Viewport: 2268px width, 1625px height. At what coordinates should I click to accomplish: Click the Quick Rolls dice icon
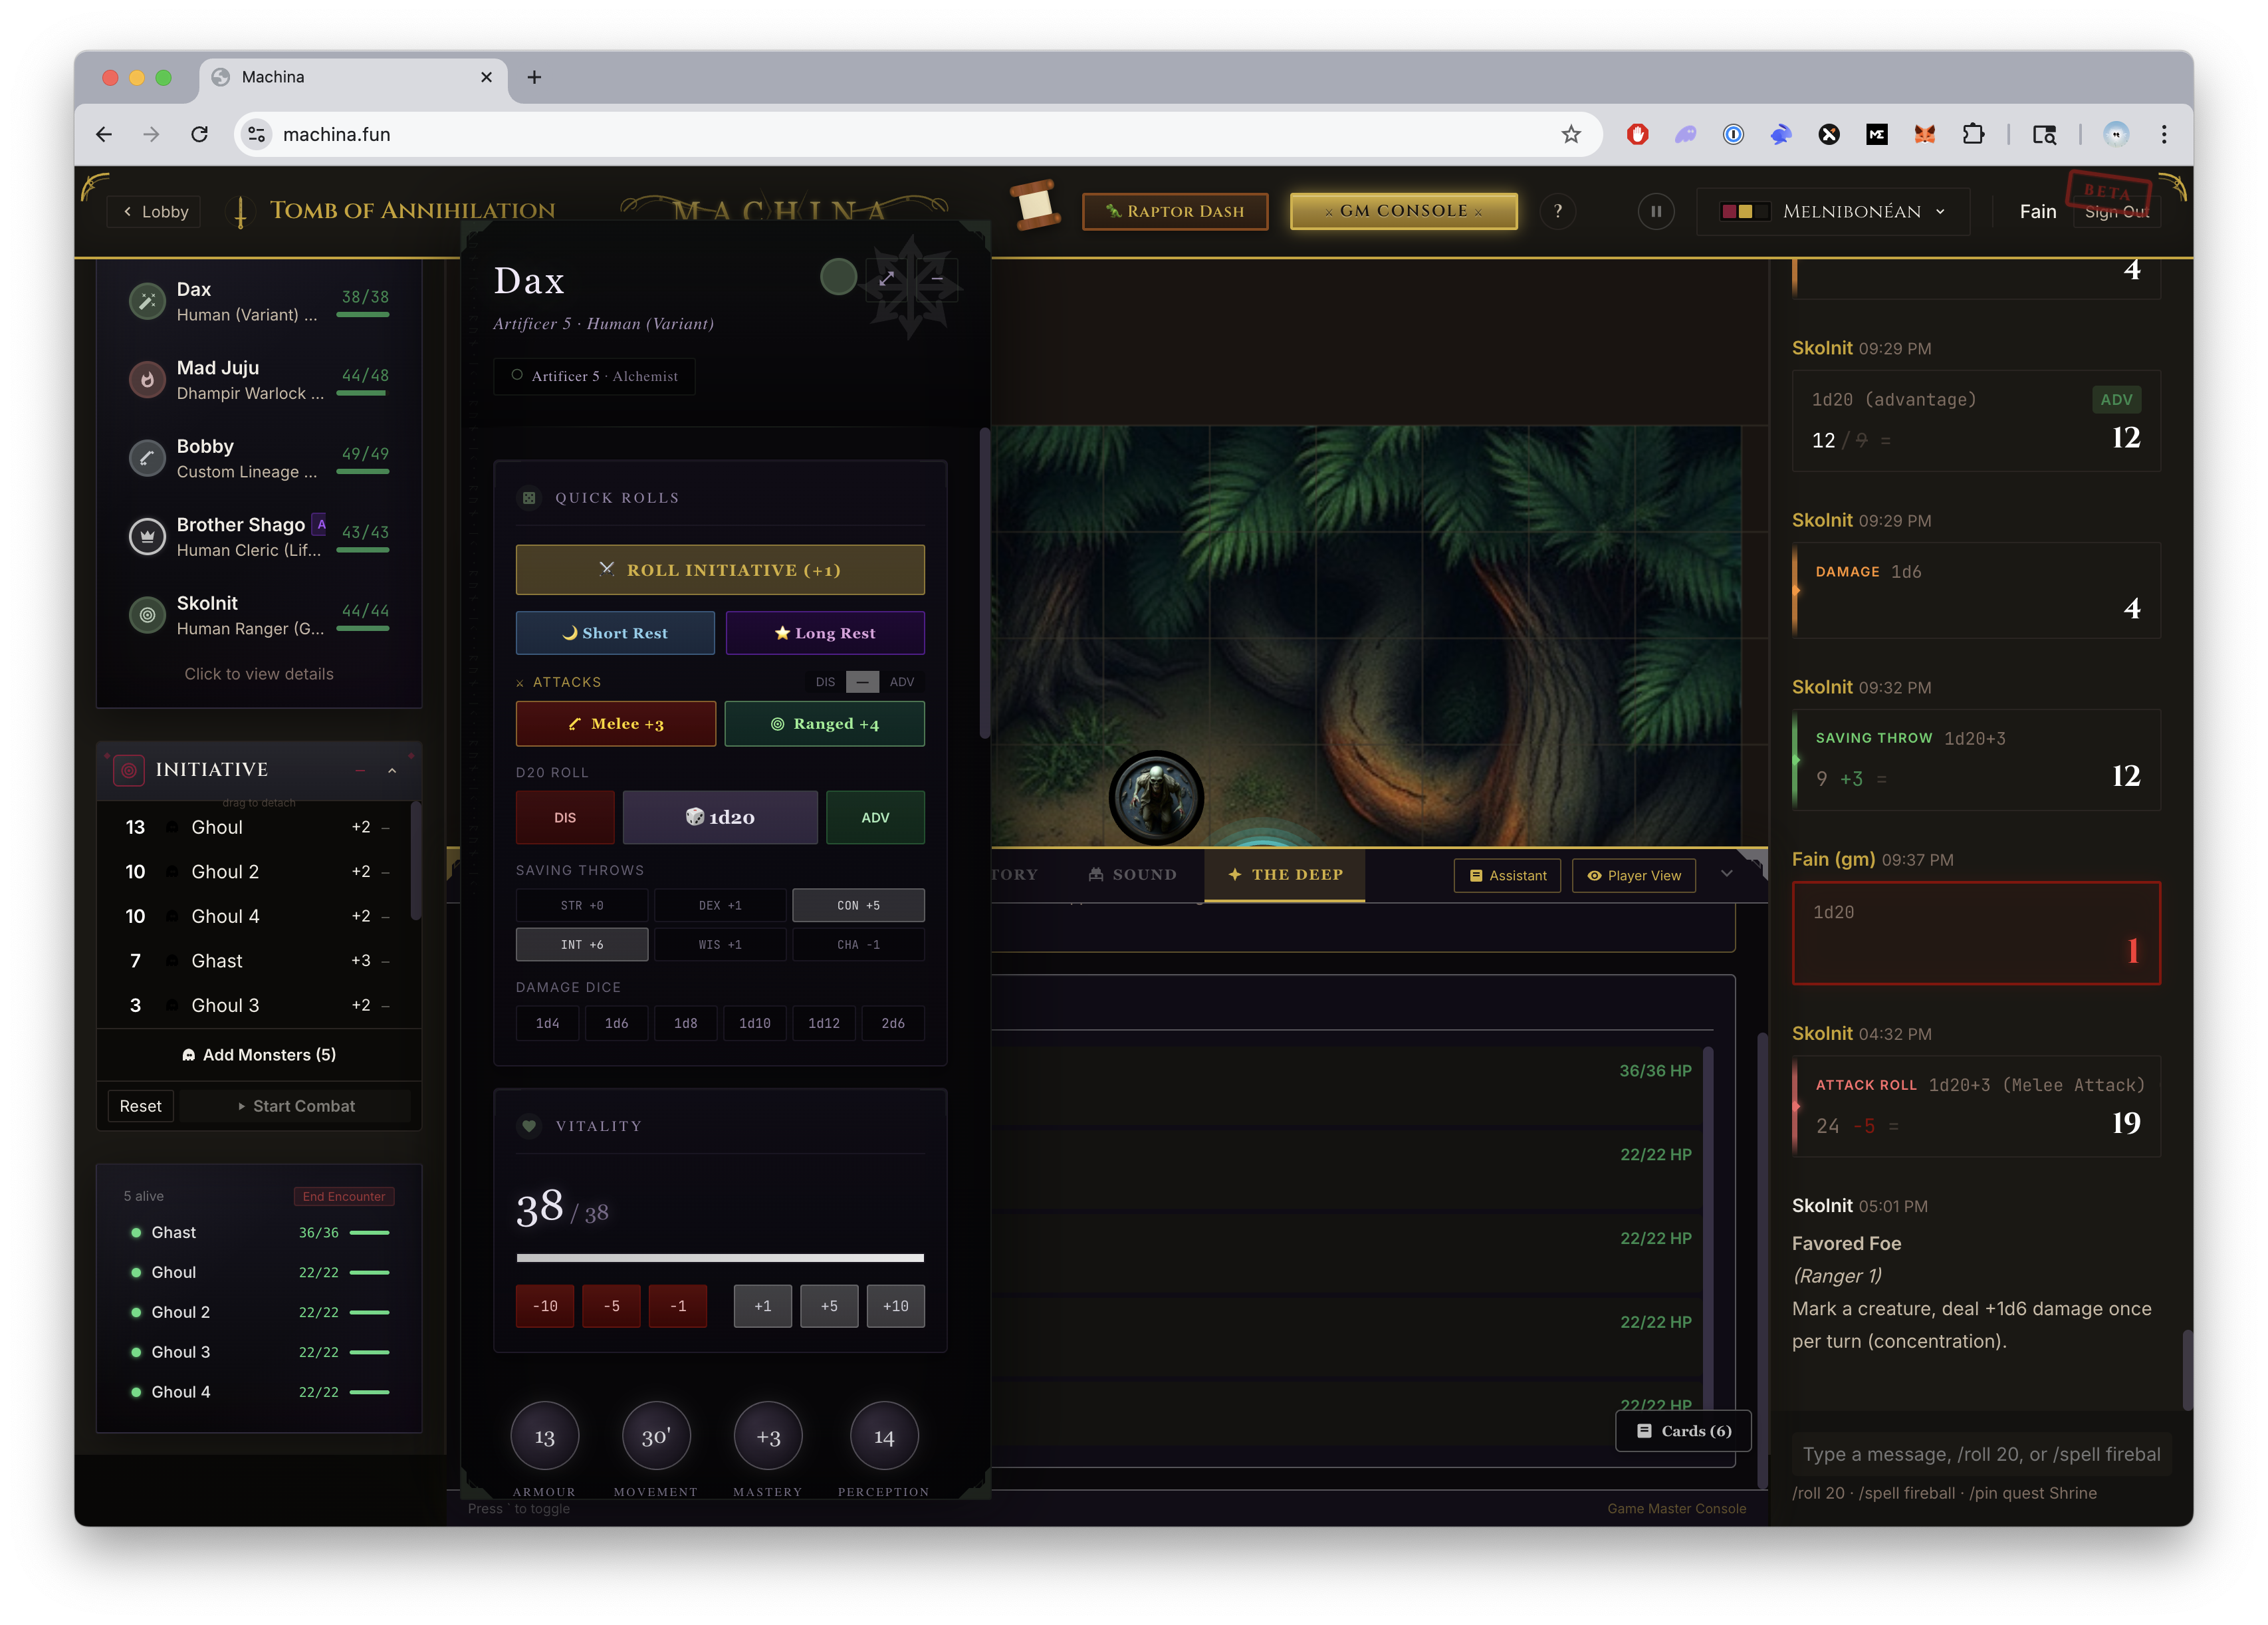[529, 498]
